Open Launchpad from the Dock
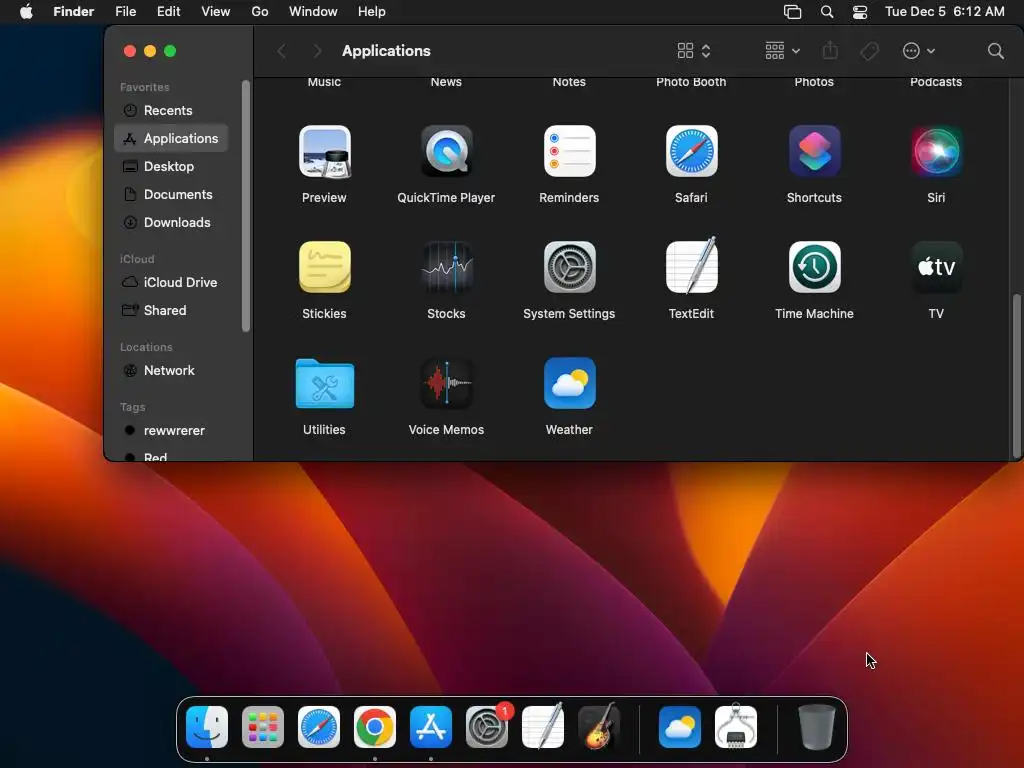Image resolution: width=1024 pixels, height=768 pixels. pos(263,727)
